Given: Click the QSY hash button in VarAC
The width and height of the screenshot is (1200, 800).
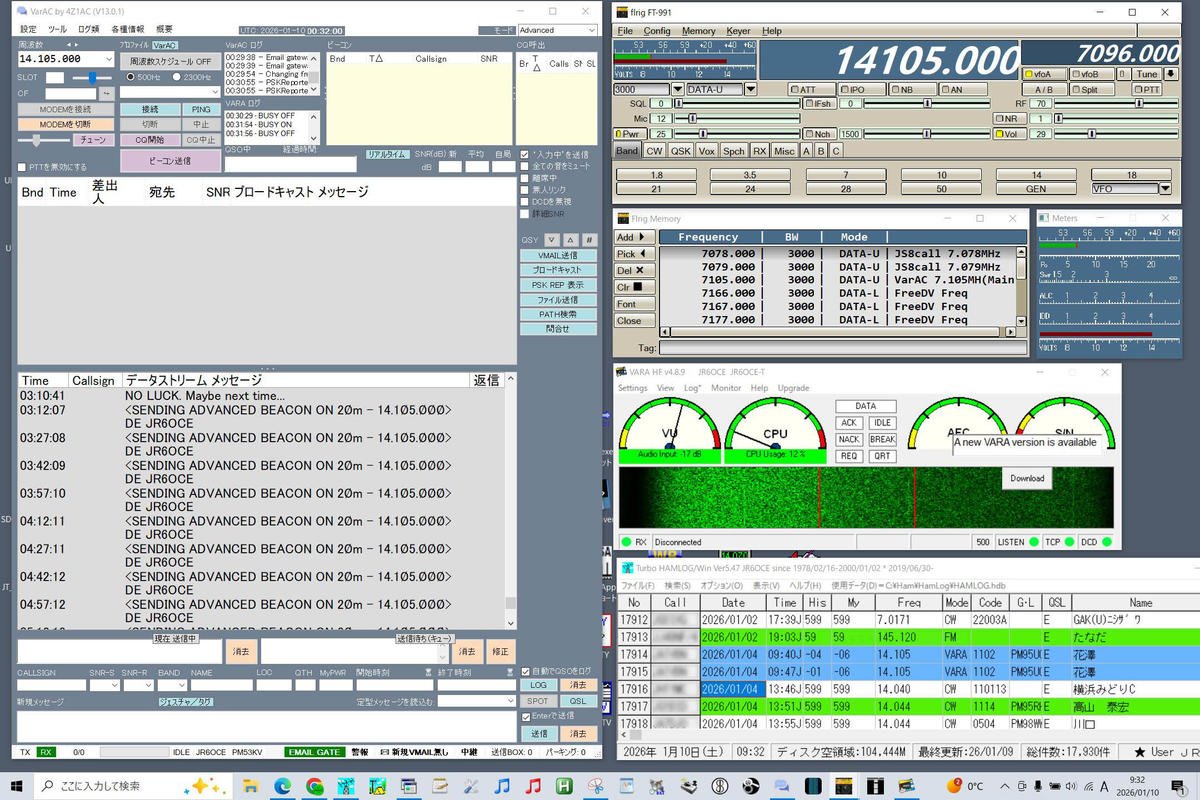Looking at the screenshot, I should (x=589, y=240).
